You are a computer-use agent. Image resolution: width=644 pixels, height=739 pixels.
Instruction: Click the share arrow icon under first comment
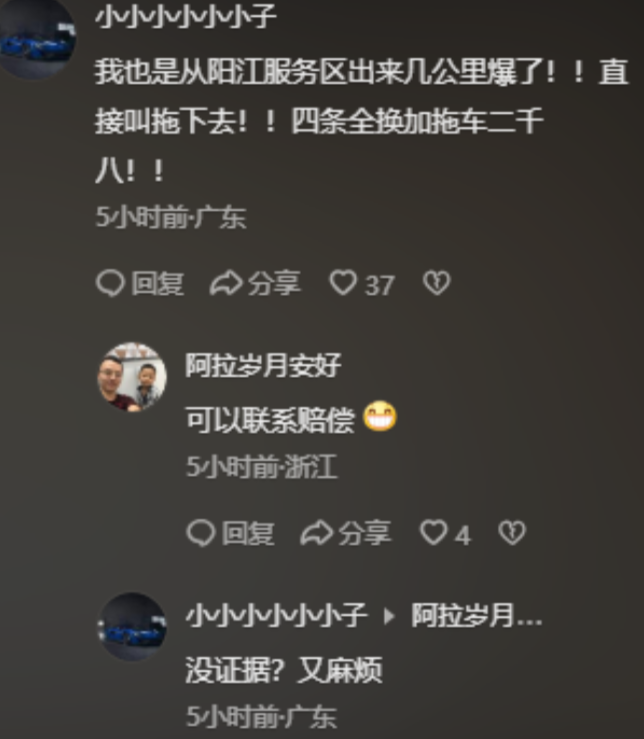[x=226, y=283]
